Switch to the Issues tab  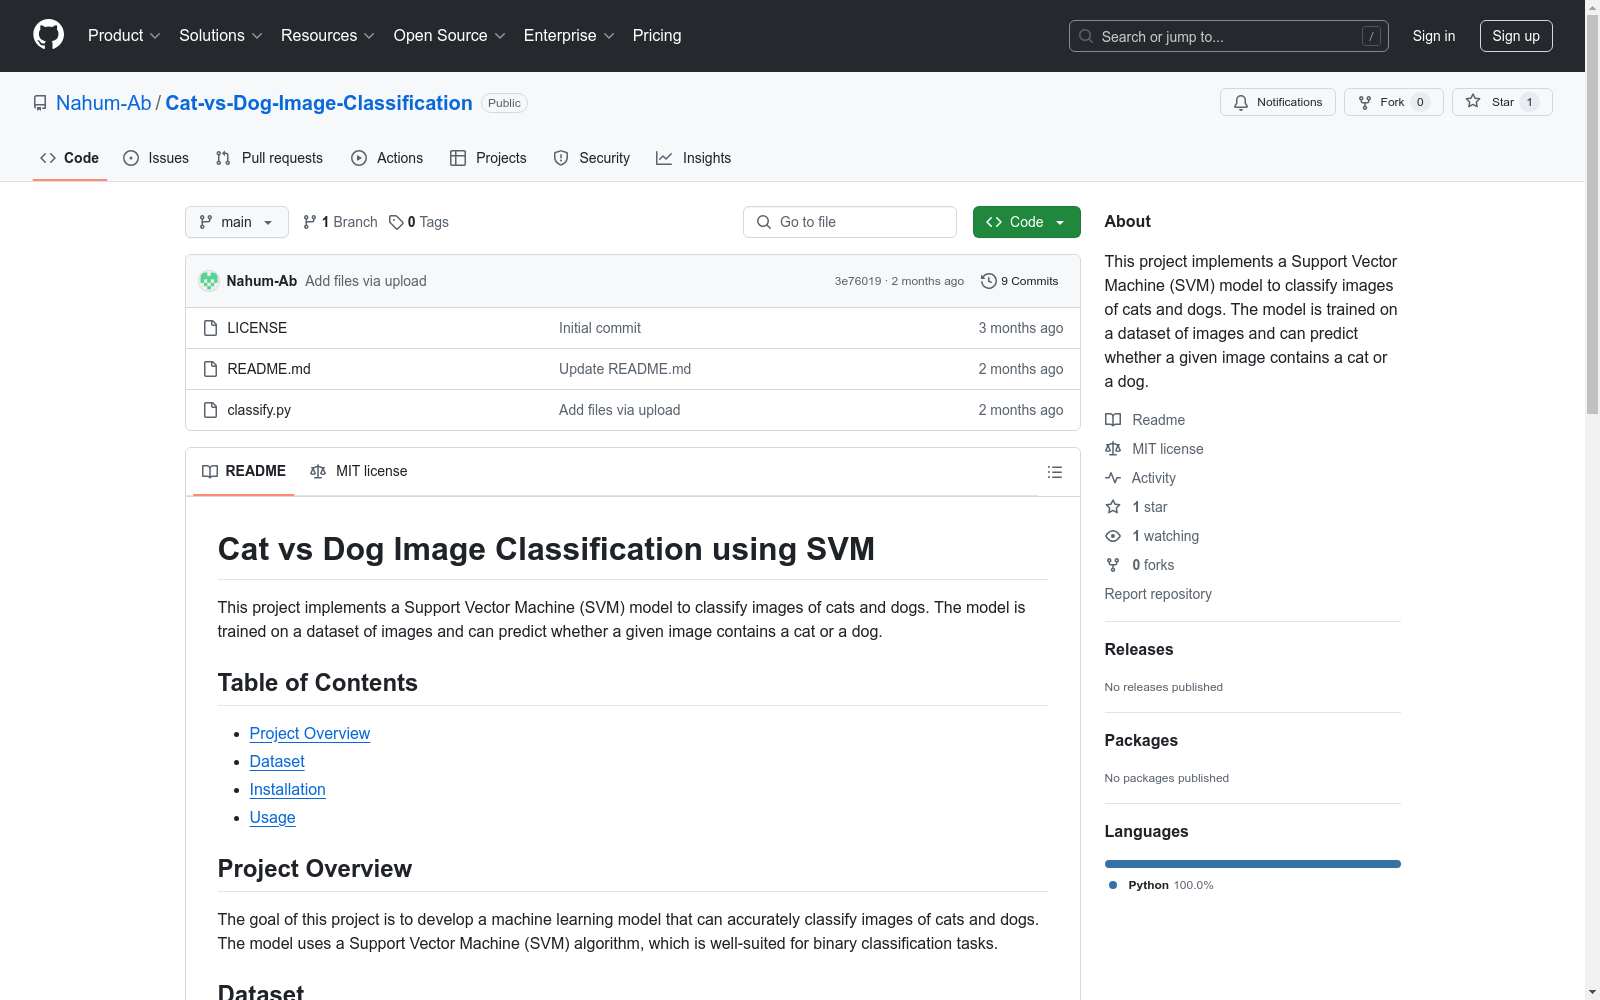pyautogui.click(x=156, y=158)
